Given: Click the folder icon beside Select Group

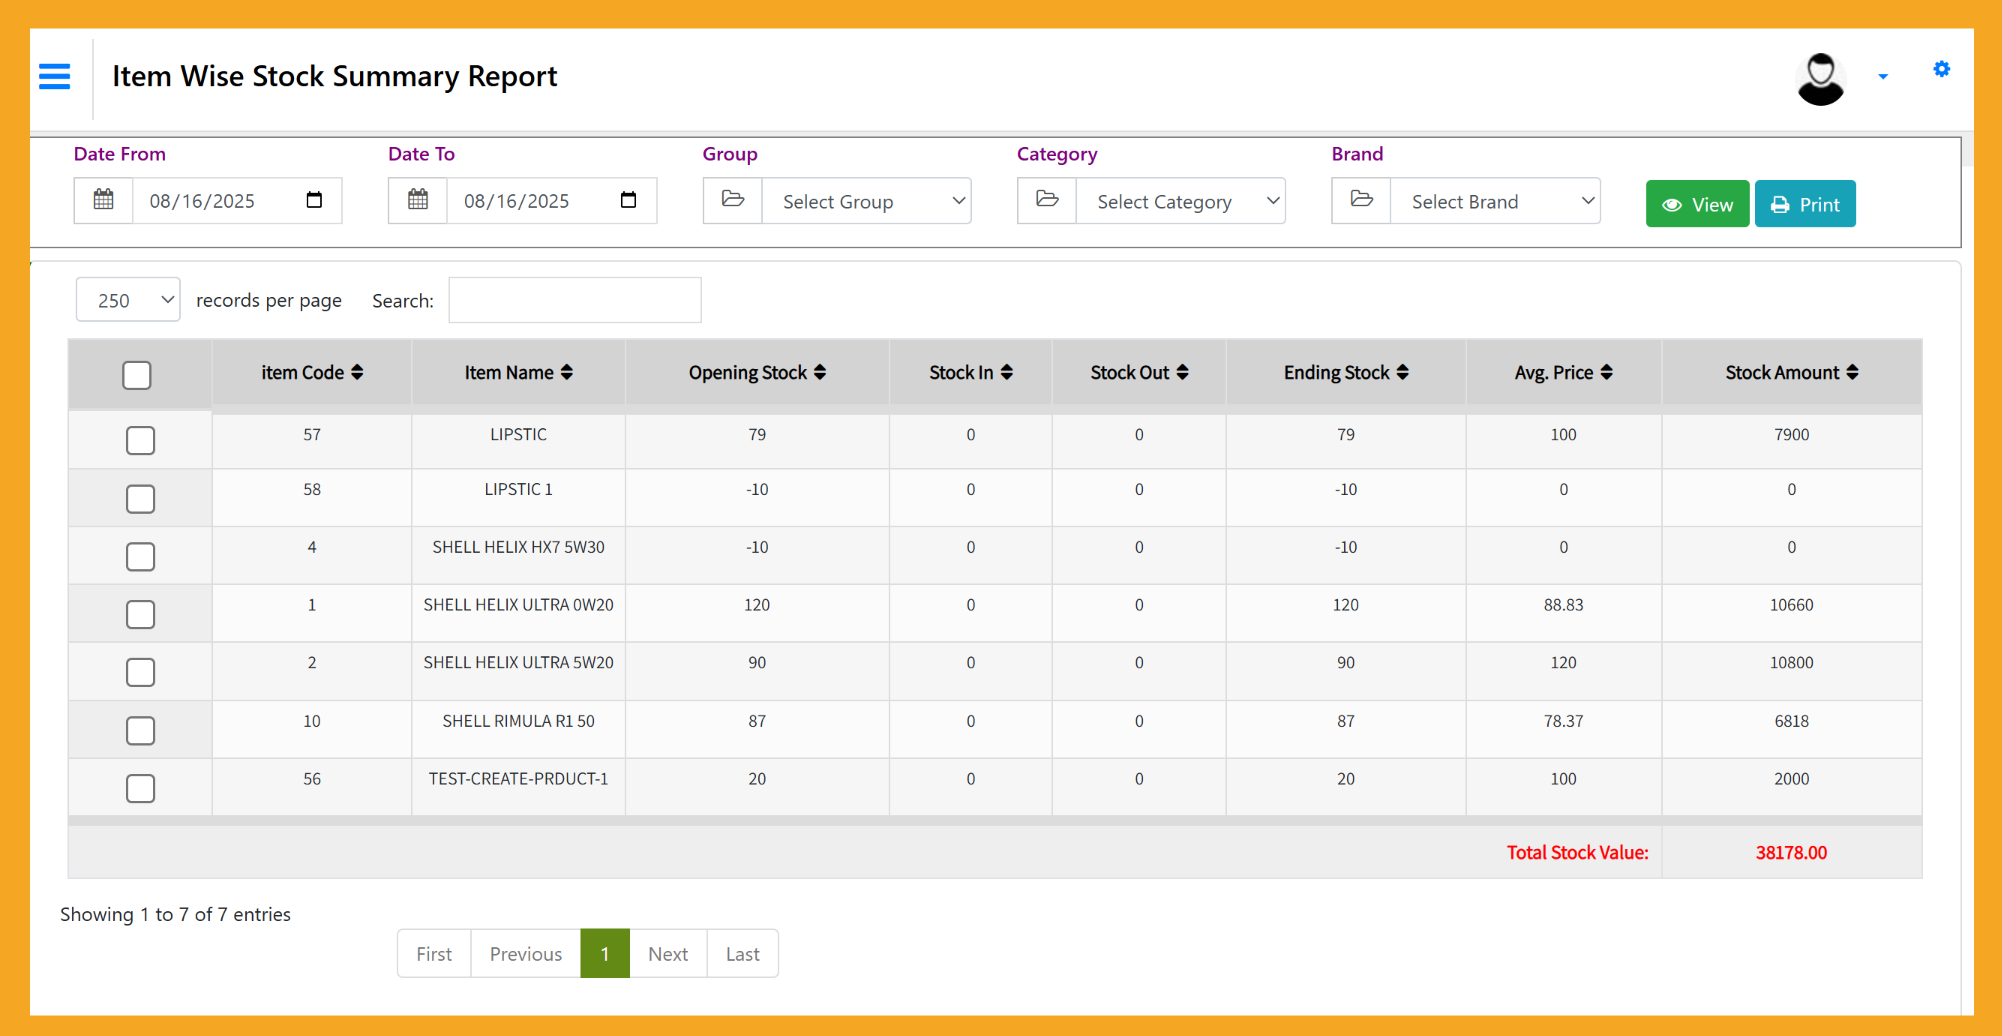Looking at the screenshot, I should pyautogui.click(x=733, y=200).
